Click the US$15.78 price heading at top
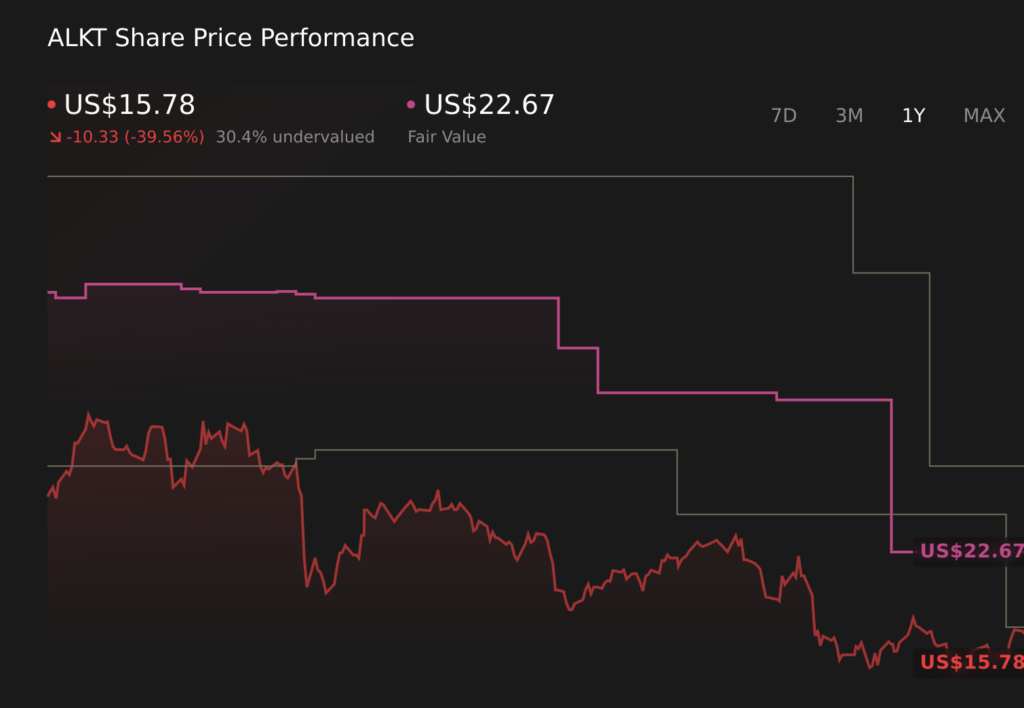Screen dimensions: 1024x708 [x=129, y=105]
